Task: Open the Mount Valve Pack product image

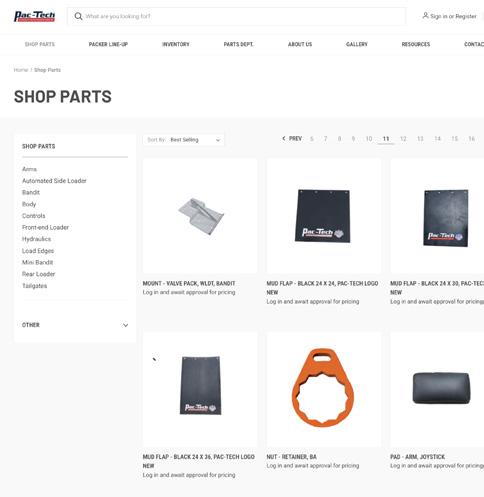Action: coord(200,216)
